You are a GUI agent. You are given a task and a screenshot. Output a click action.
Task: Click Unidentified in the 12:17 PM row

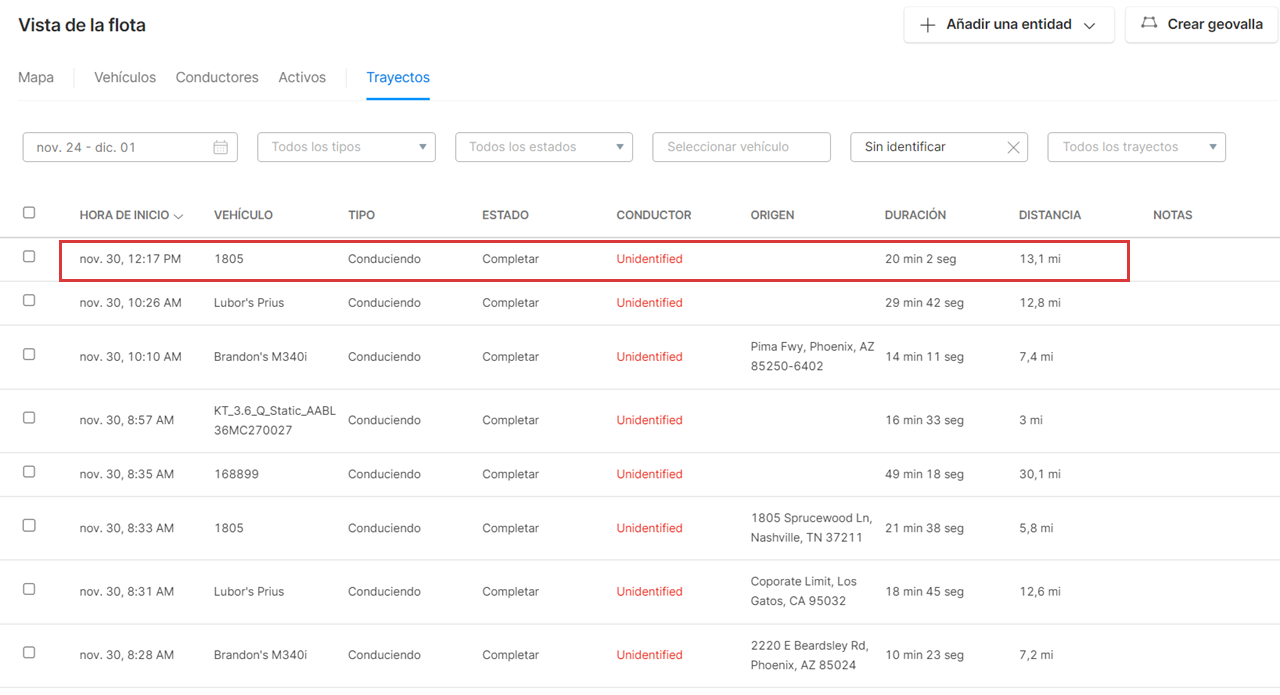pyautogui.click(x=649, y=259)
